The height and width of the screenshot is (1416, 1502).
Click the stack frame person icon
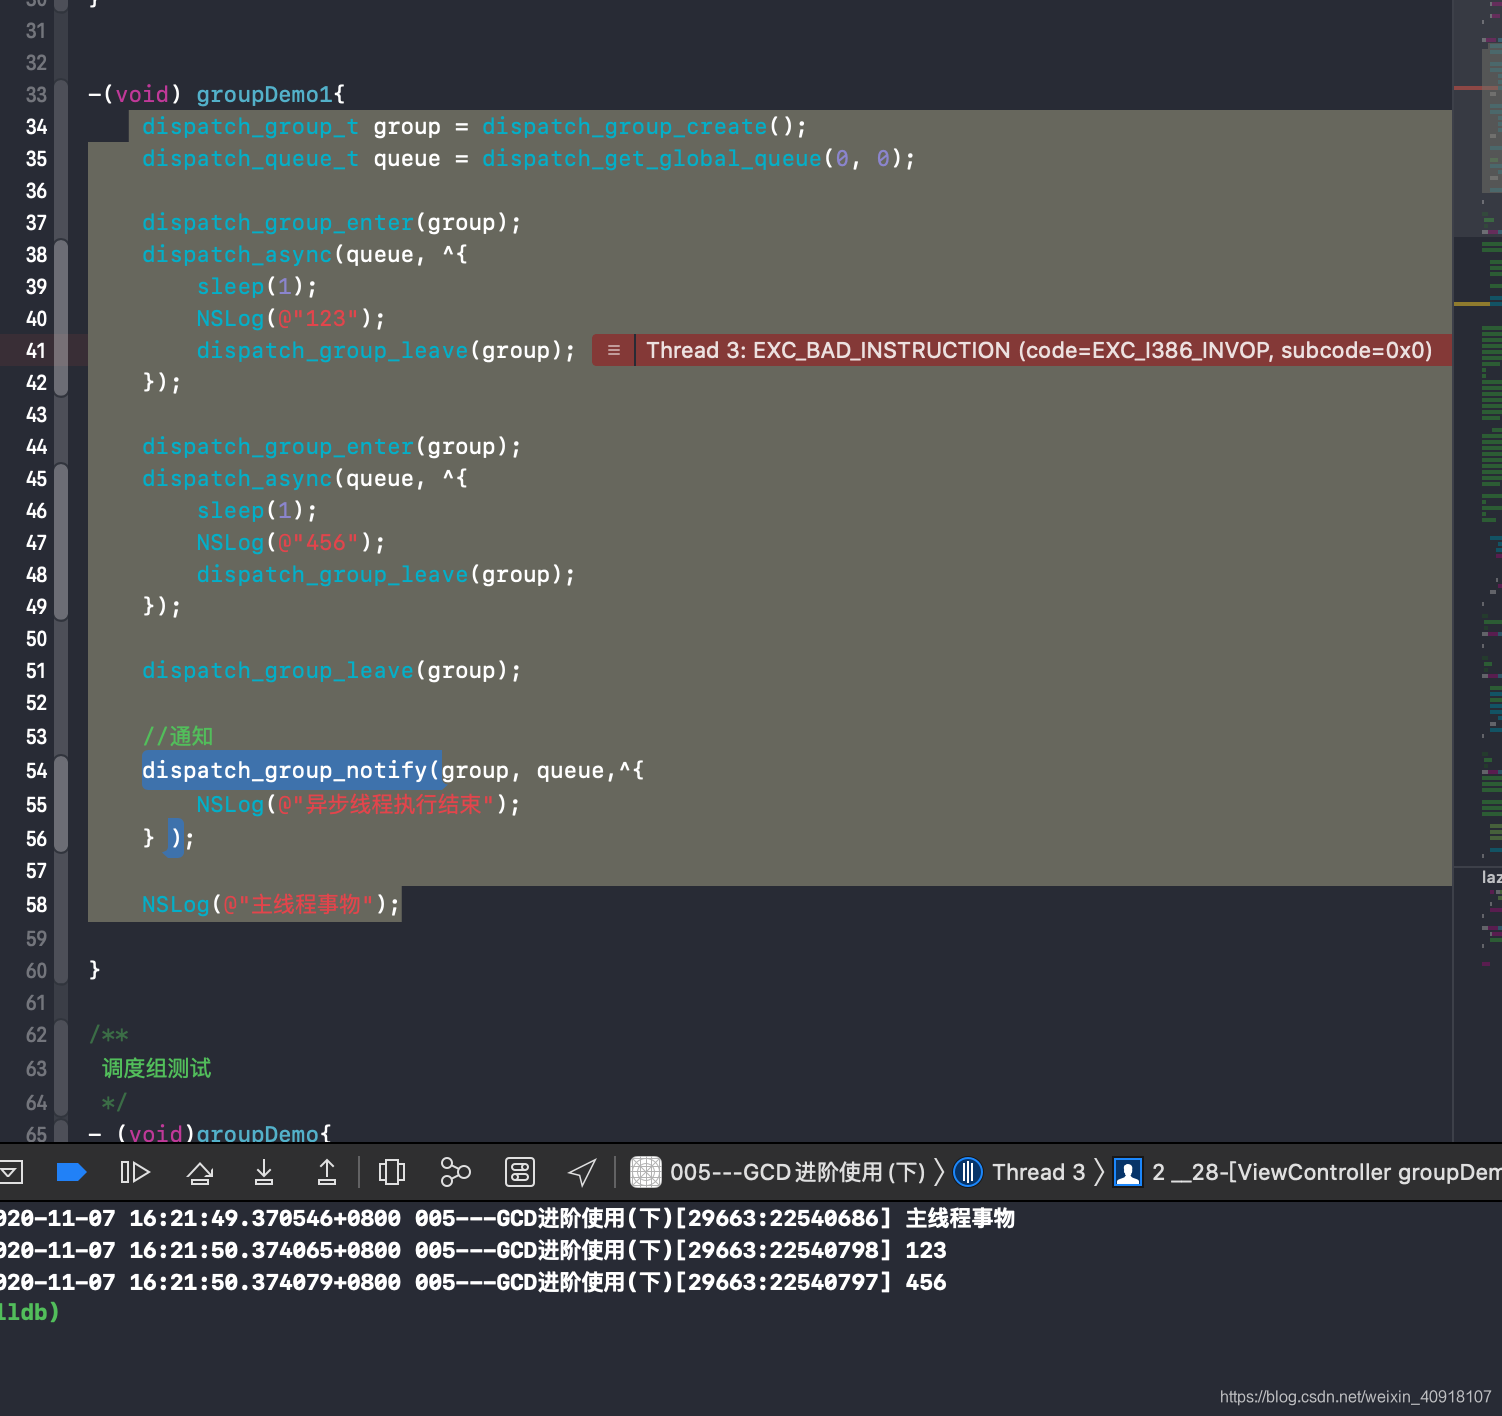pos(1128,1172)
